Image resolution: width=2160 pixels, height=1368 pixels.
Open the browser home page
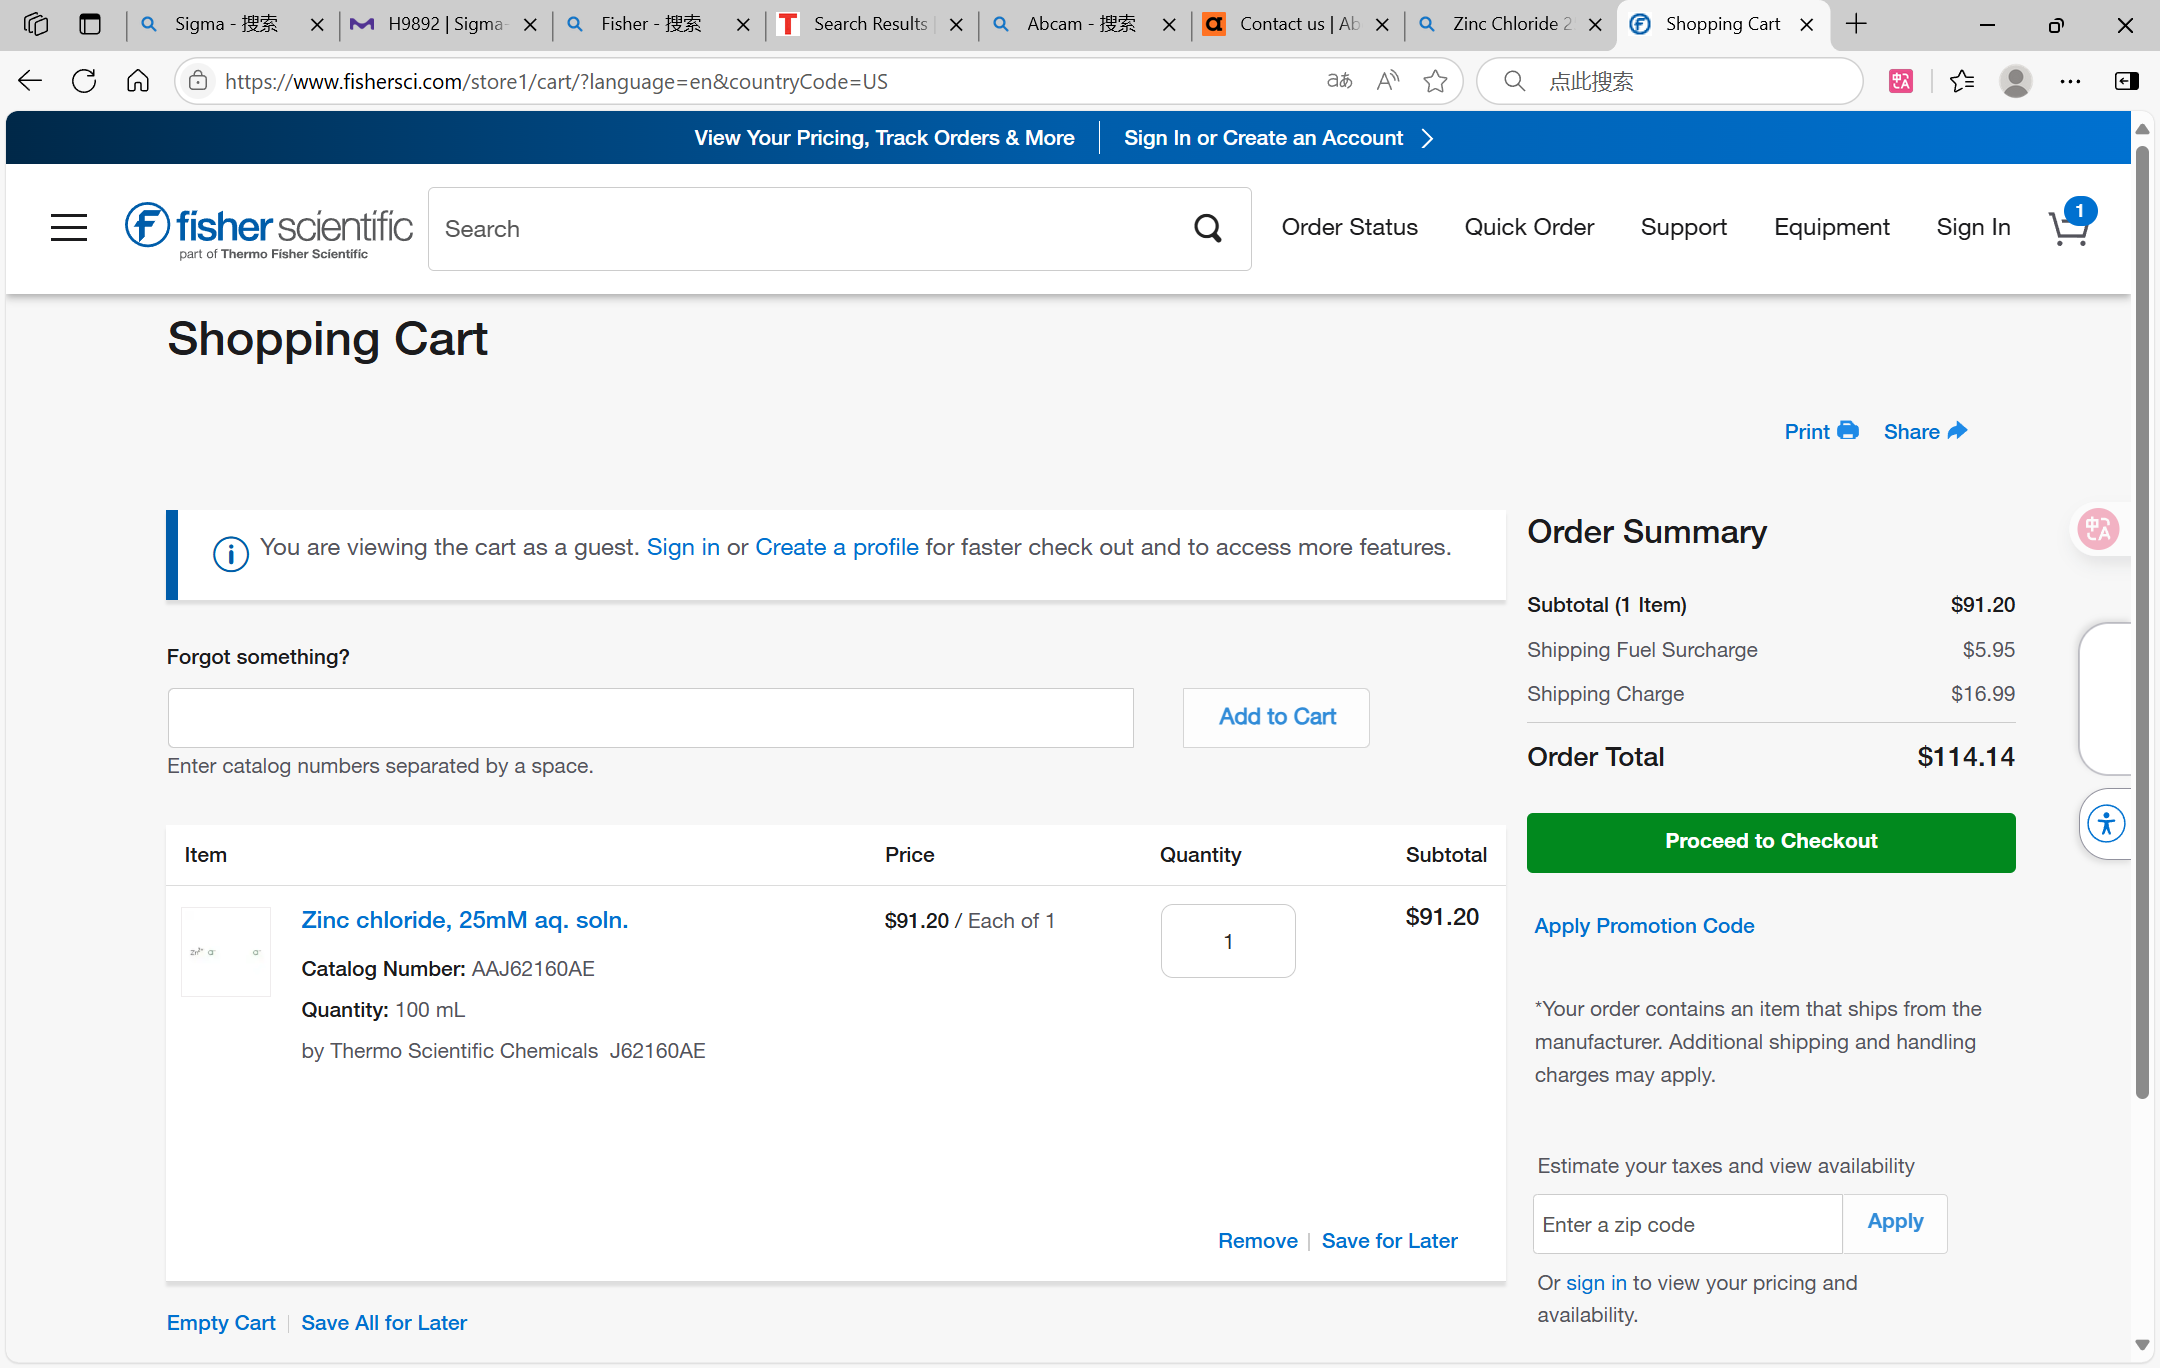click(x=138, y=81)
